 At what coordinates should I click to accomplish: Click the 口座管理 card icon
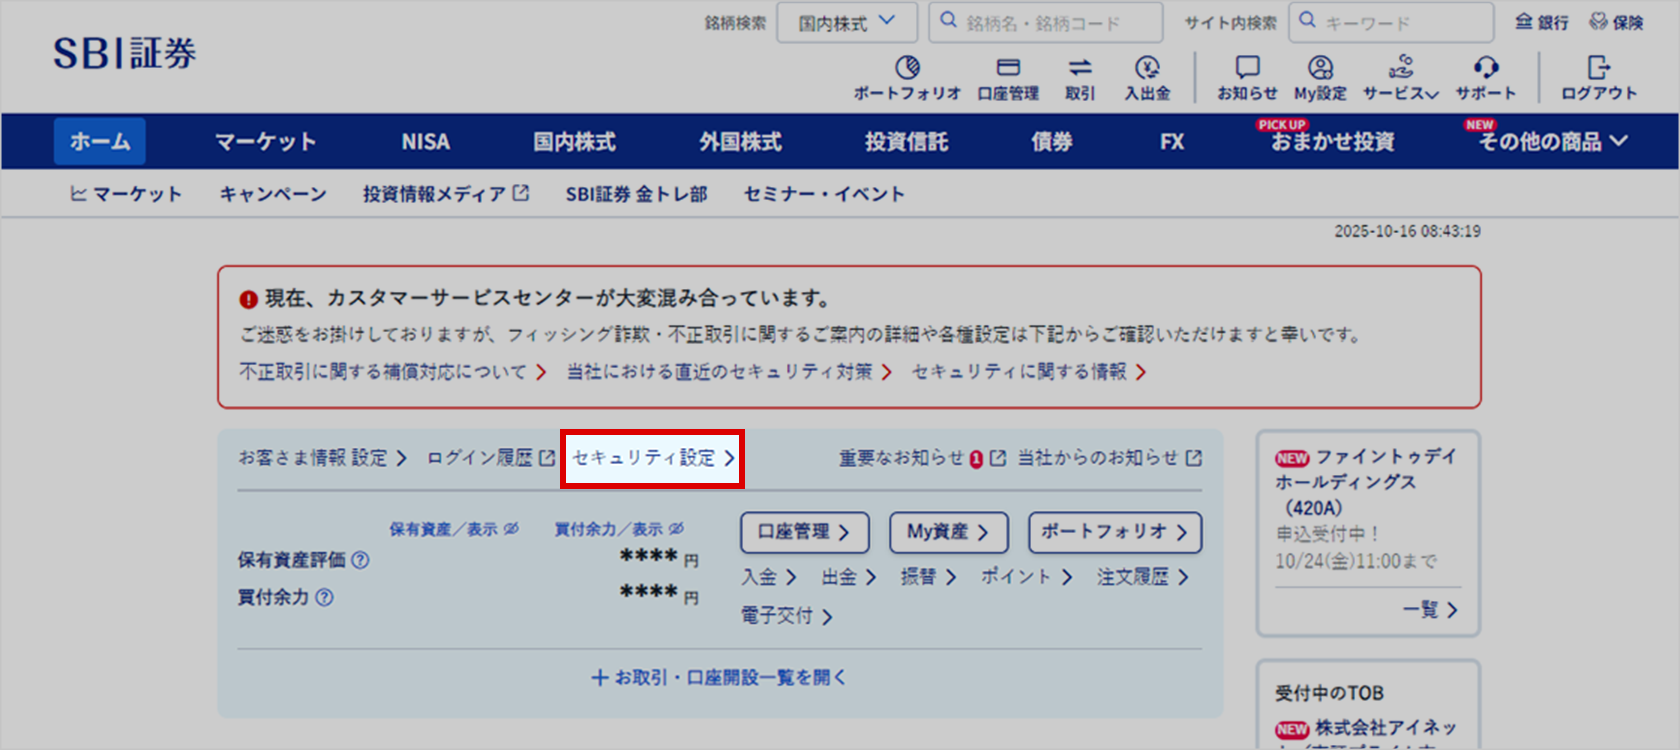point(1008,68)
